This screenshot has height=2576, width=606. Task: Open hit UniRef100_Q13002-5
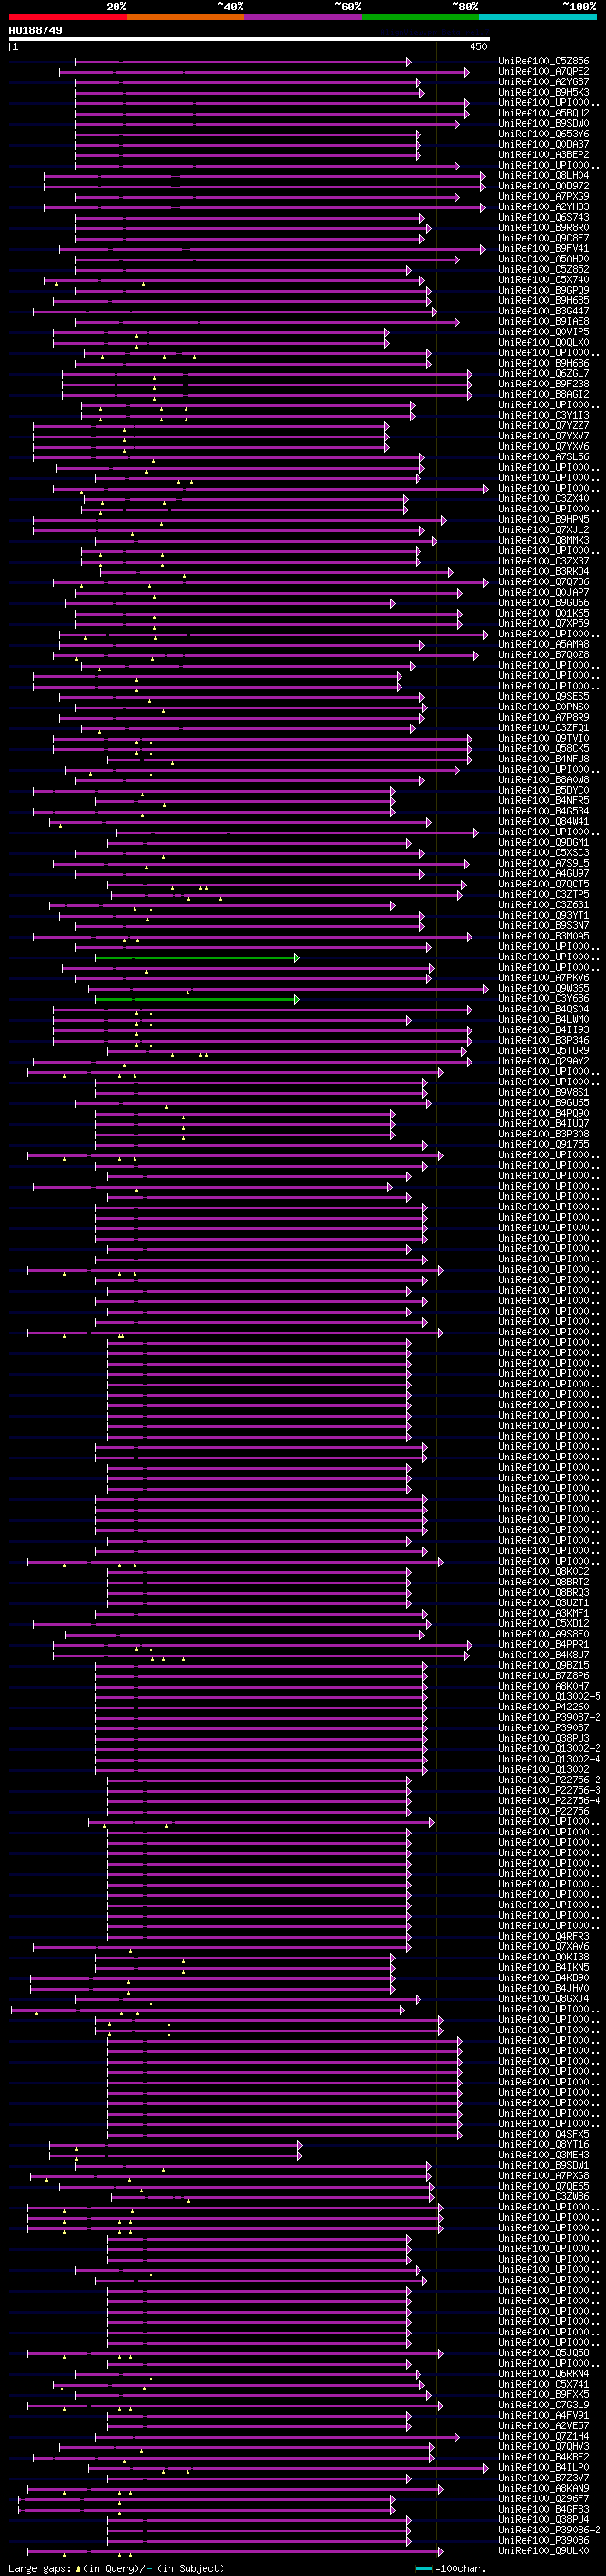pyautogui.click(x=550, y=1697)
